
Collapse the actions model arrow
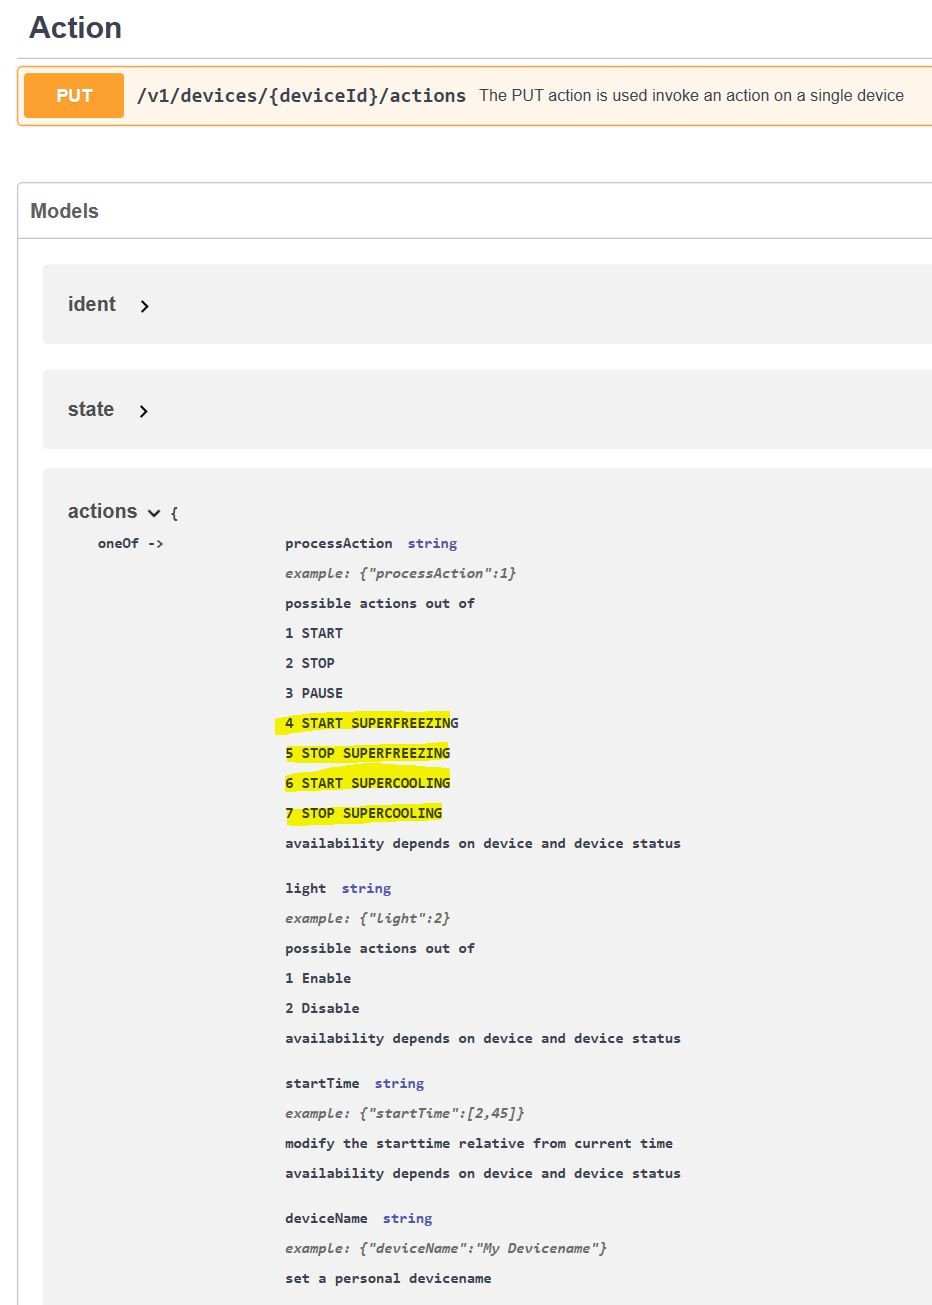pyautogui.click(x=154, y=513)
